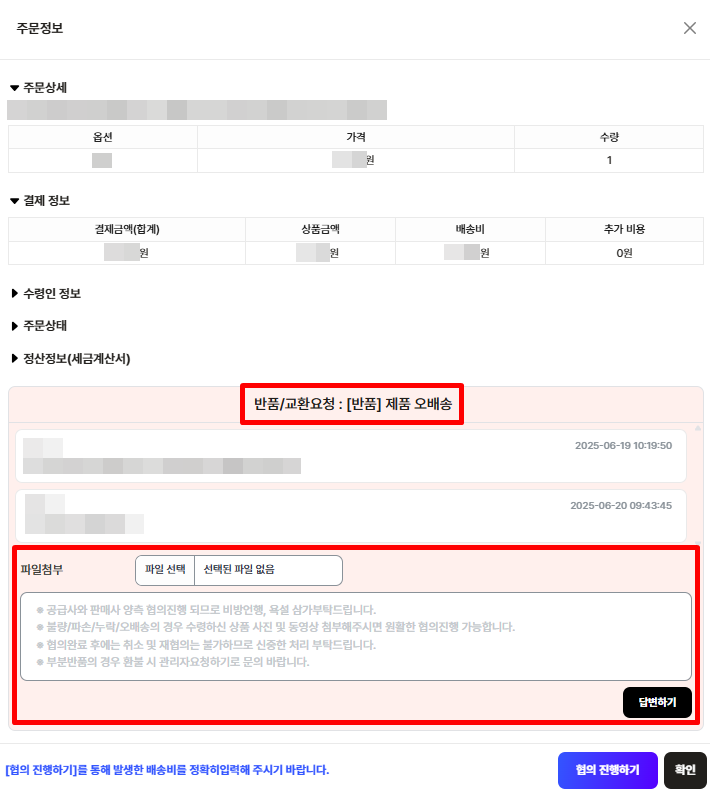This screenshot has width=710, height=794.
Task: Focus the reply message text area
Action: [x=356, y=636]
